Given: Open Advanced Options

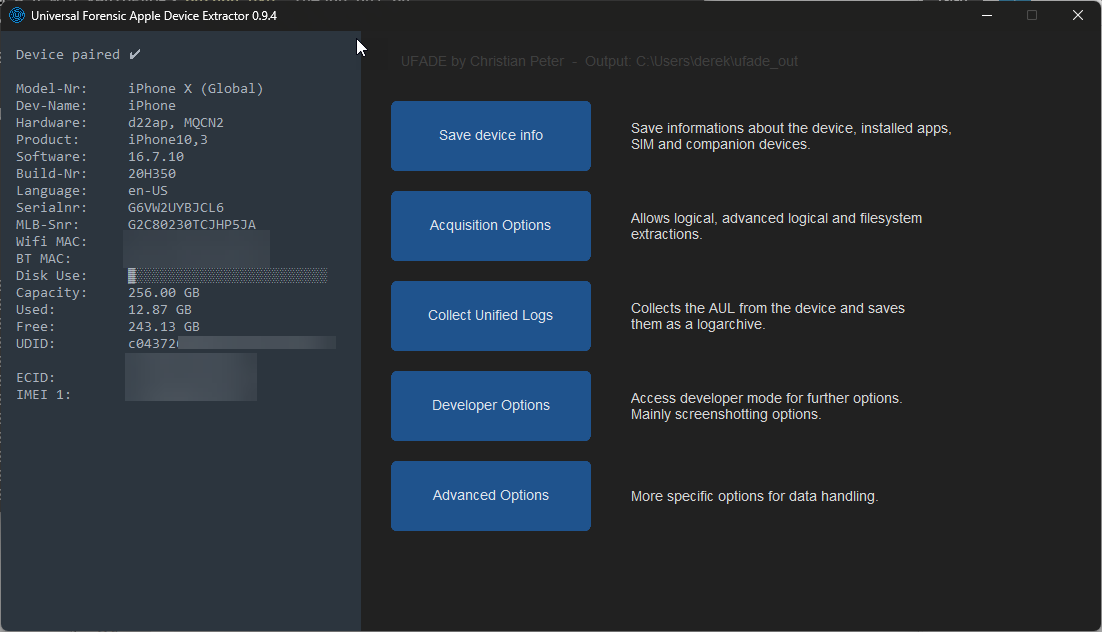Looking at the screenshot, I should (490, 496).
